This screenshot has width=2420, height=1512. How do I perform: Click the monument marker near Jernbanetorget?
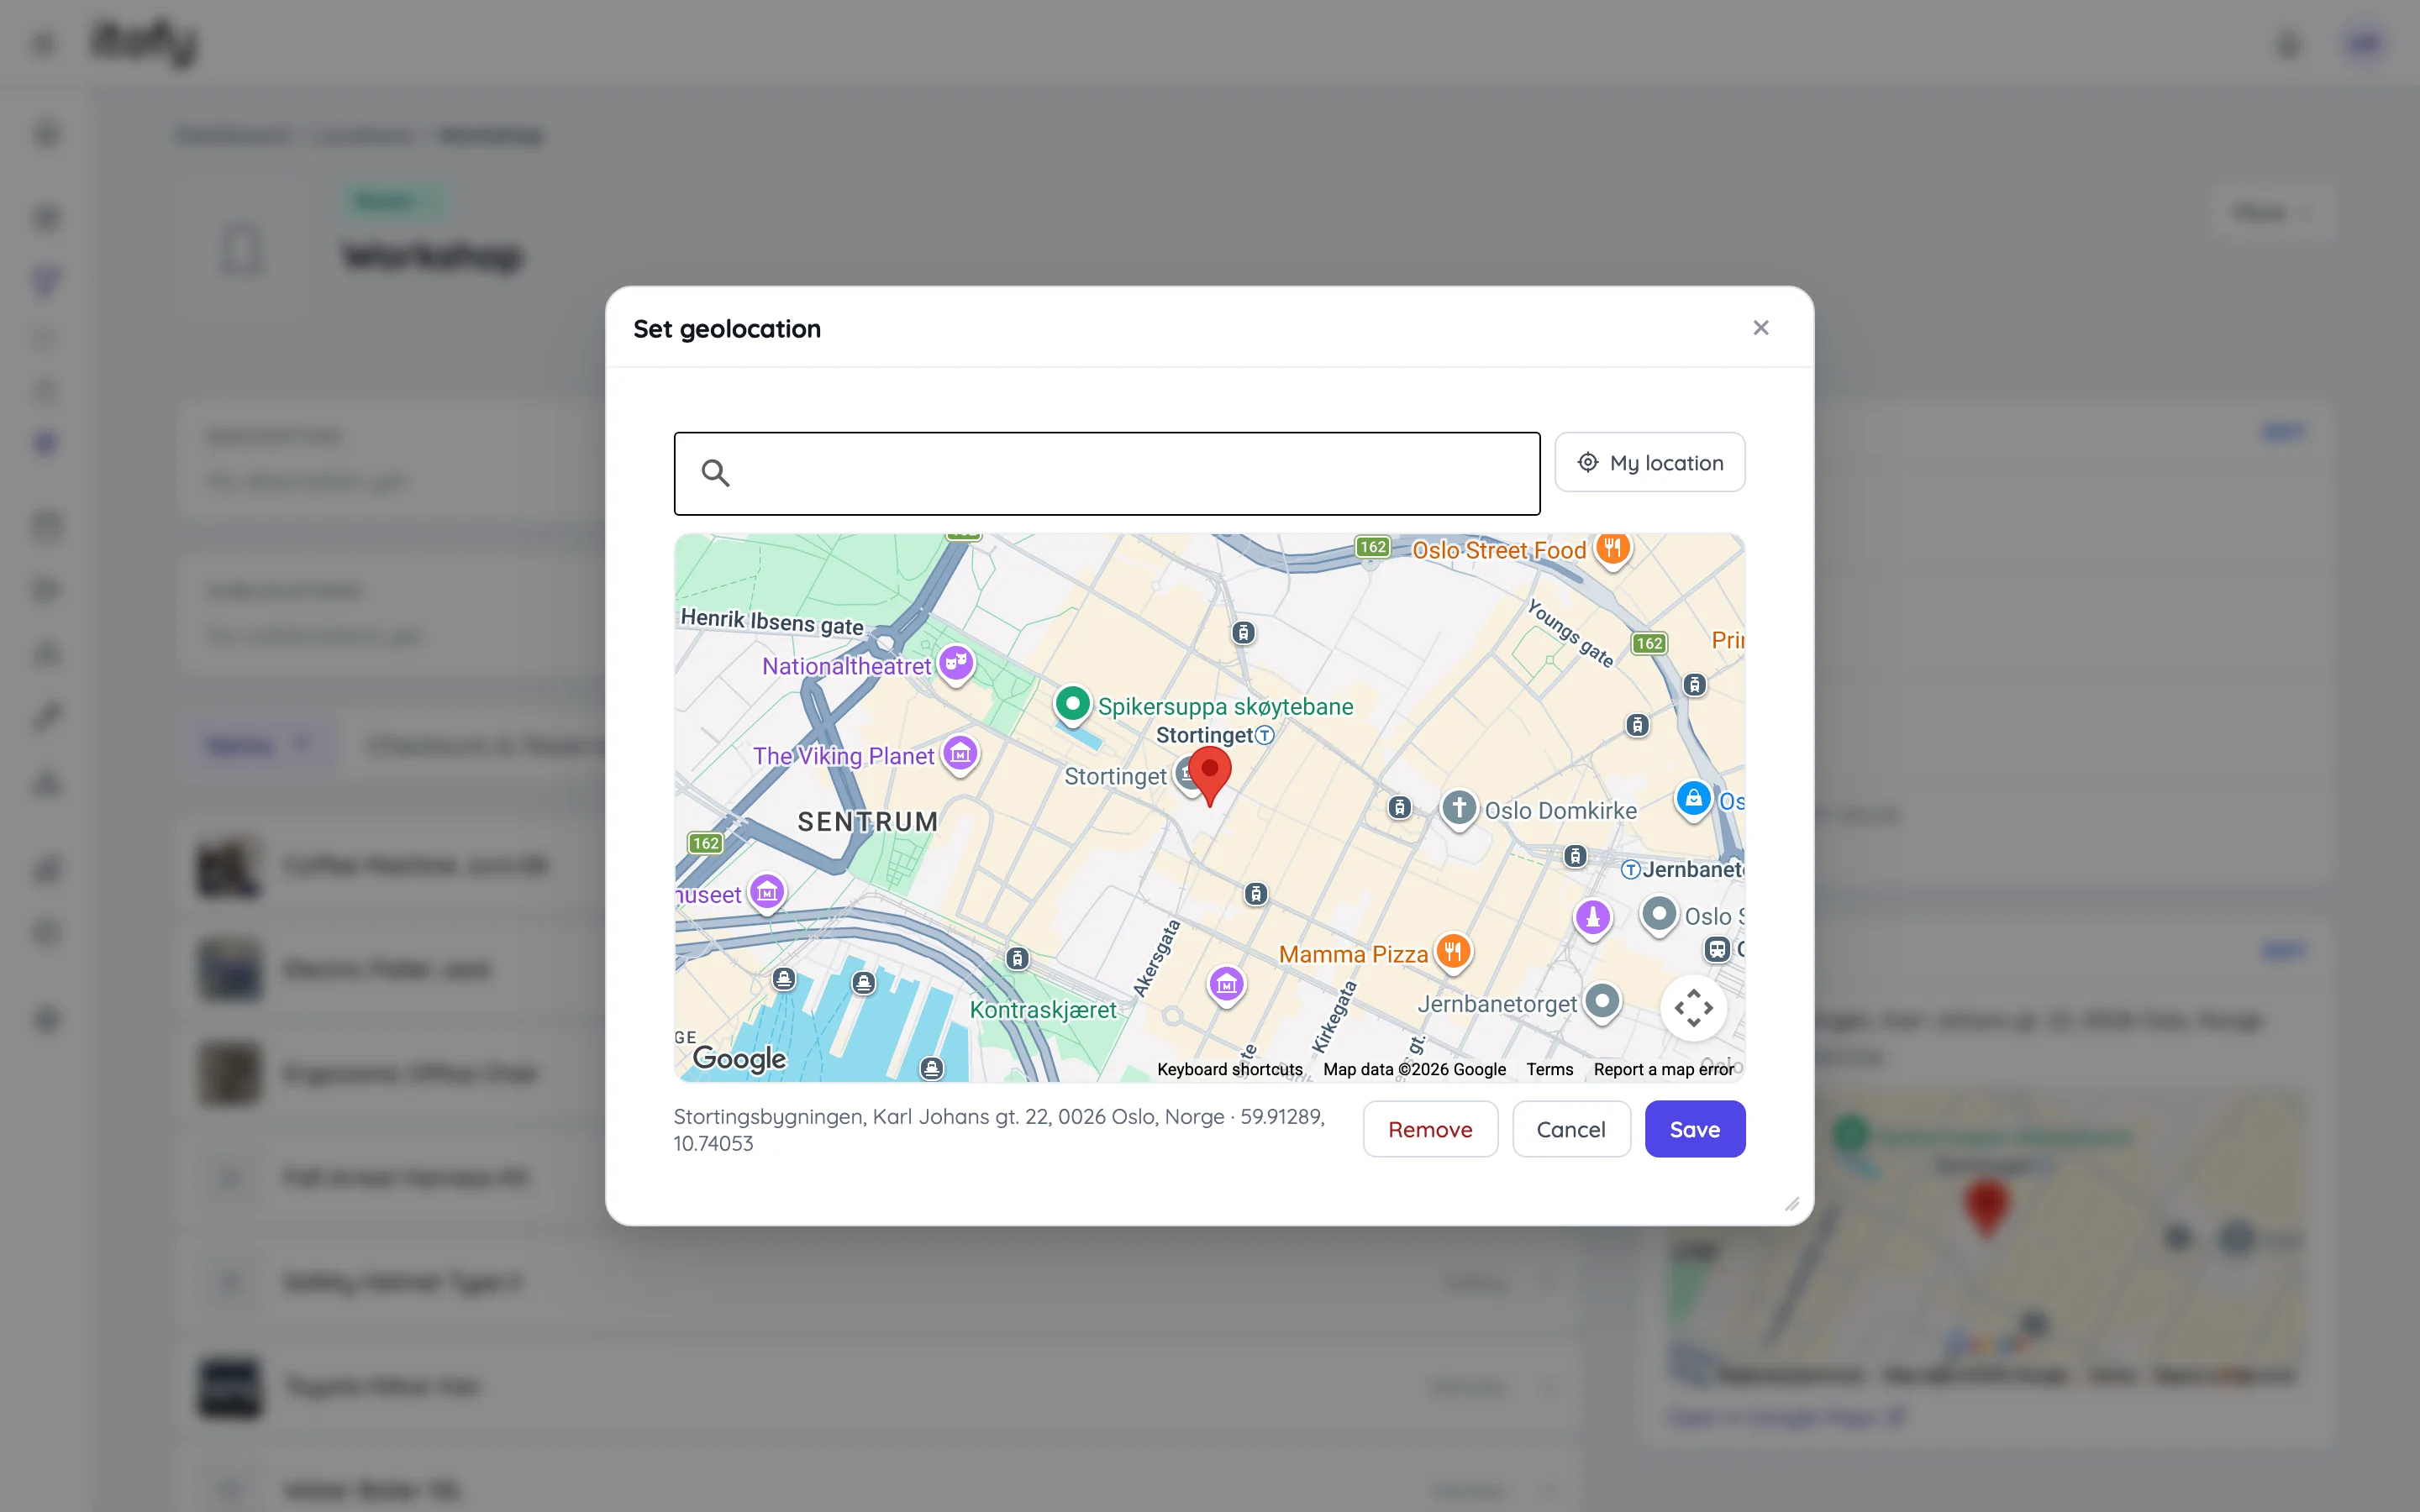click(x=1593, y=918)
